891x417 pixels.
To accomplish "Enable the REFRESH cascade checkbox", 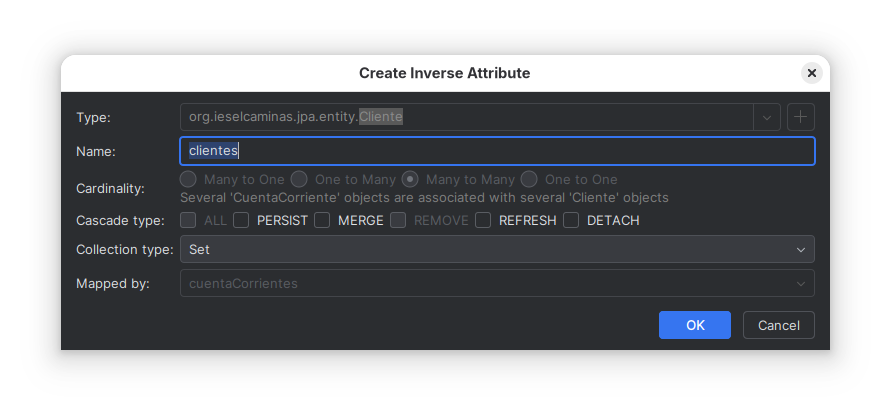I will pyautogui.click(x=483, y=220).
